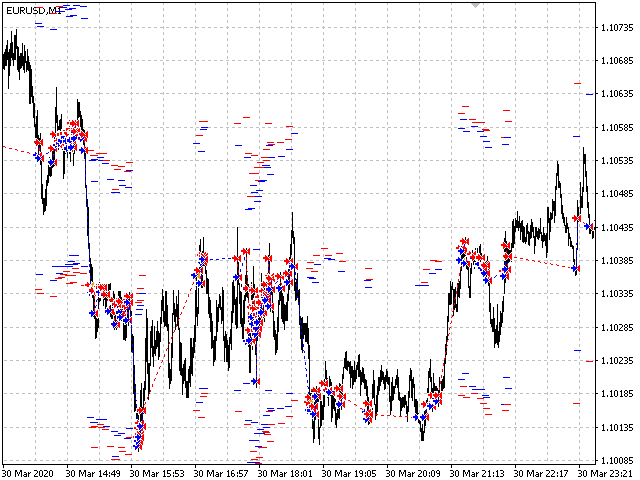Screen dimensions: 640x480
Task: Click the gray chart shift triangle marker
Action: point(476,5)
